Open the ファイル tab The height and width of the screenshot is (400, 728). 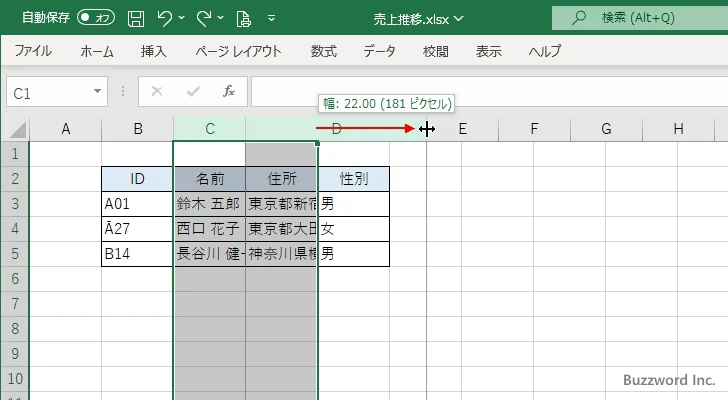tap(33, 51)
